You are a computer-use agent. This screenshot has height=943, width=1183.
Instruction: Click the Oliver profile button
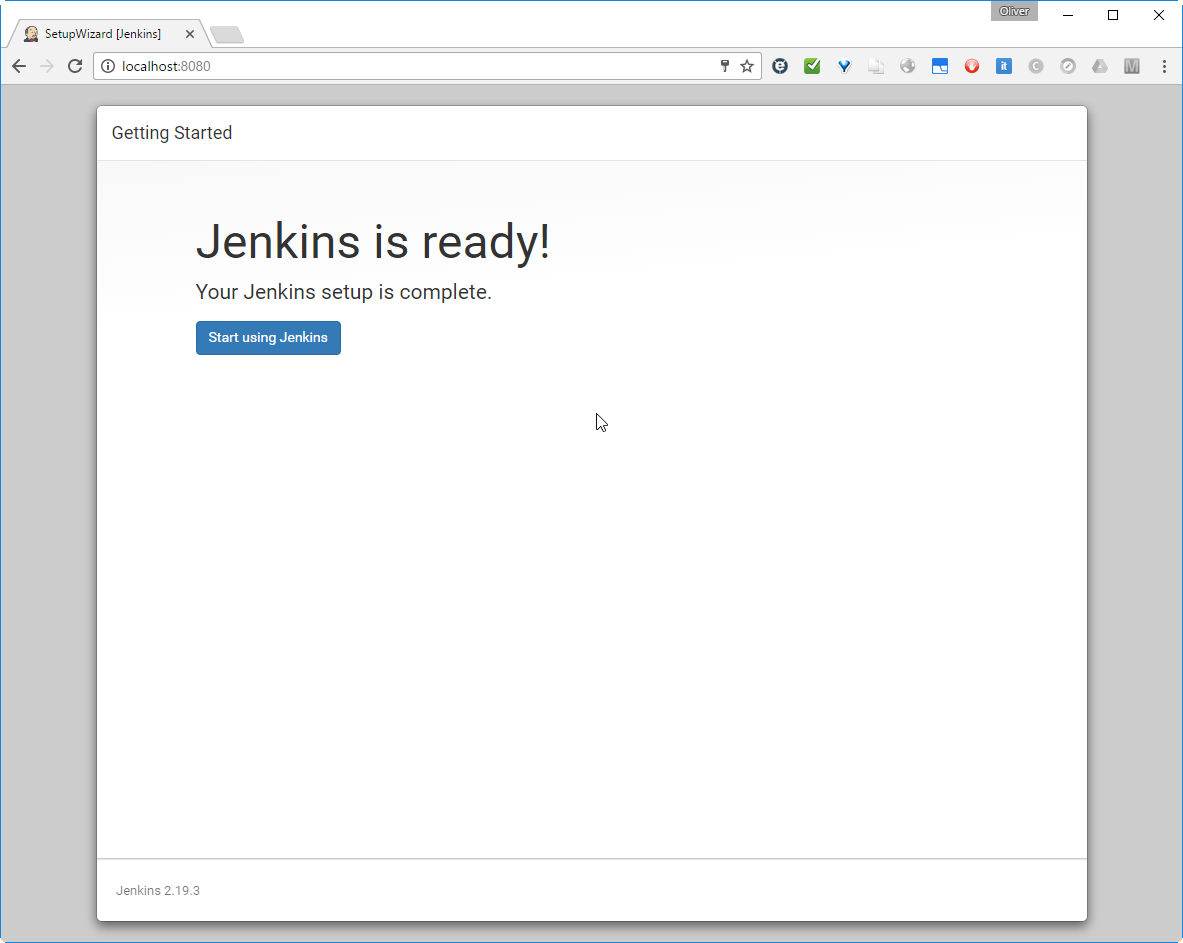click(x=1014, y=11)
